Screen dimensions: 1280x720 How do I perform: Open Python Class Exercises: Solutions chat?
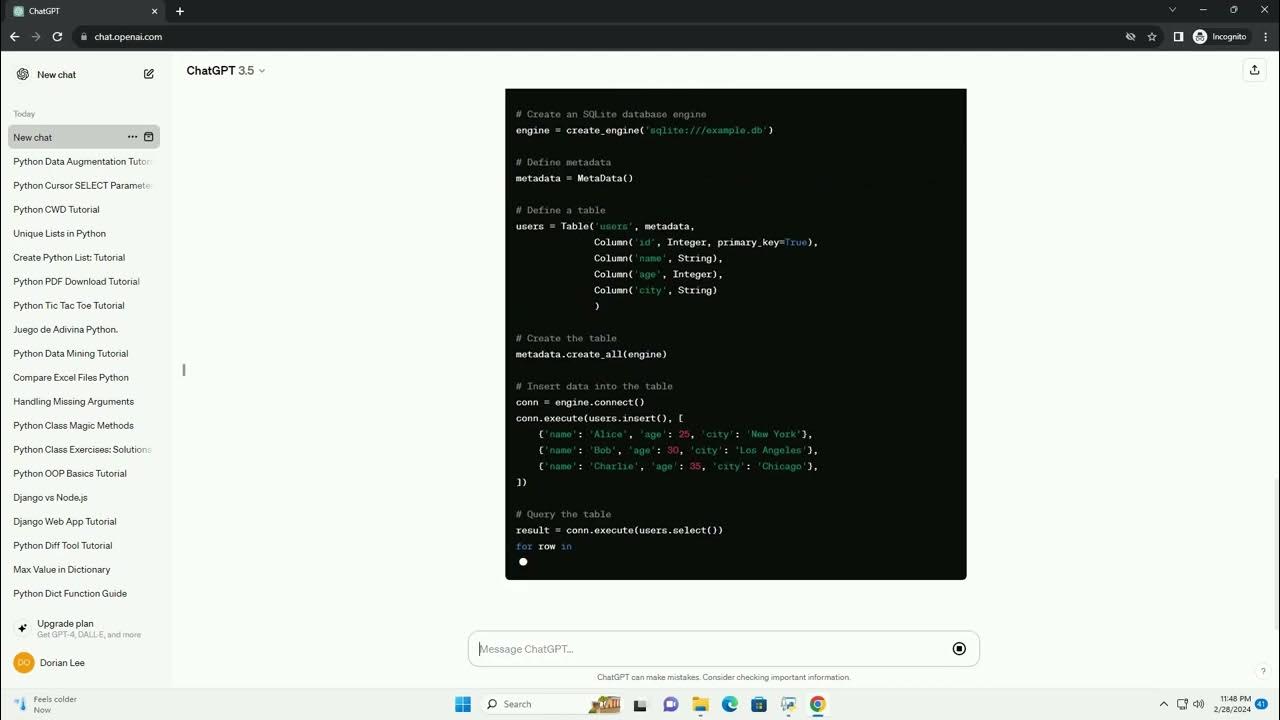[84, 449]
